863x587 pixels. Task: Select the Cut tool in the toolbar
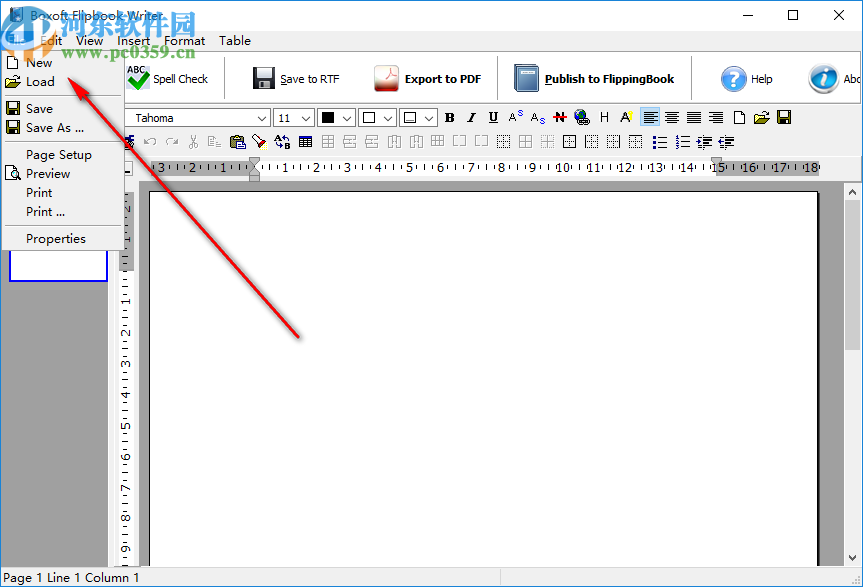coord(193,141)
